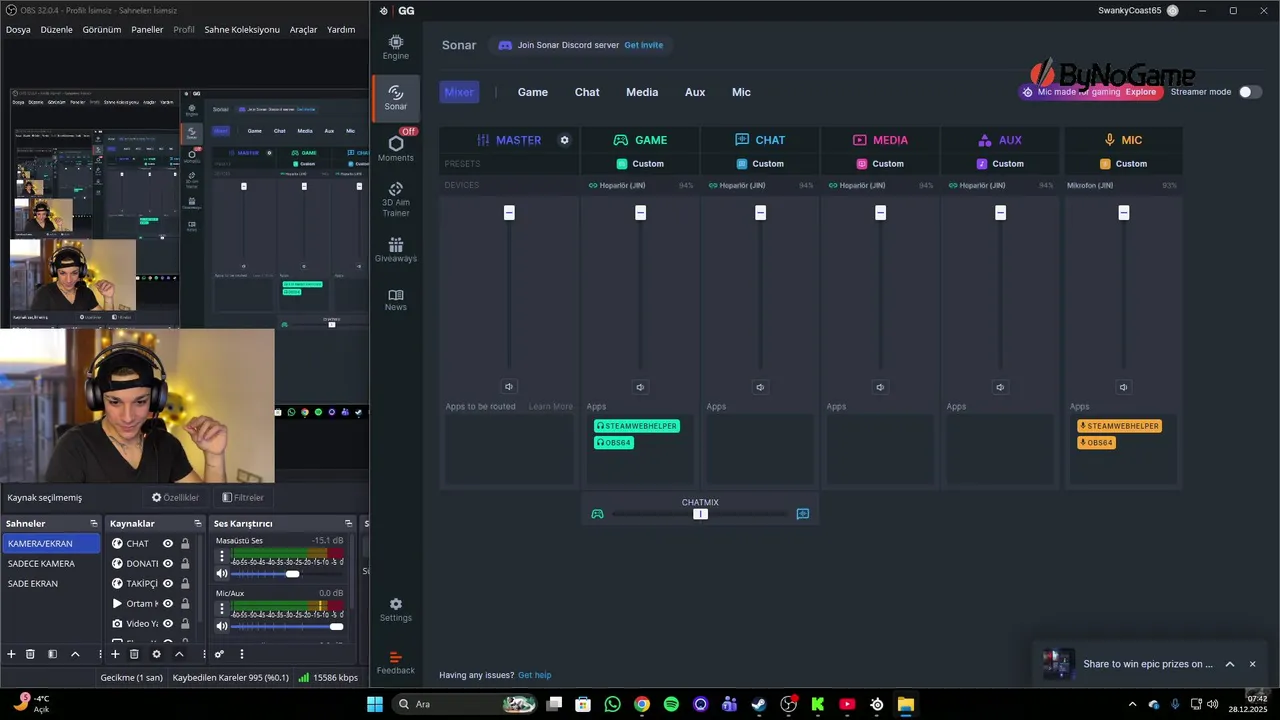
Task: Click Learn More beside Apps to be routed
Action: pos(551,407)
